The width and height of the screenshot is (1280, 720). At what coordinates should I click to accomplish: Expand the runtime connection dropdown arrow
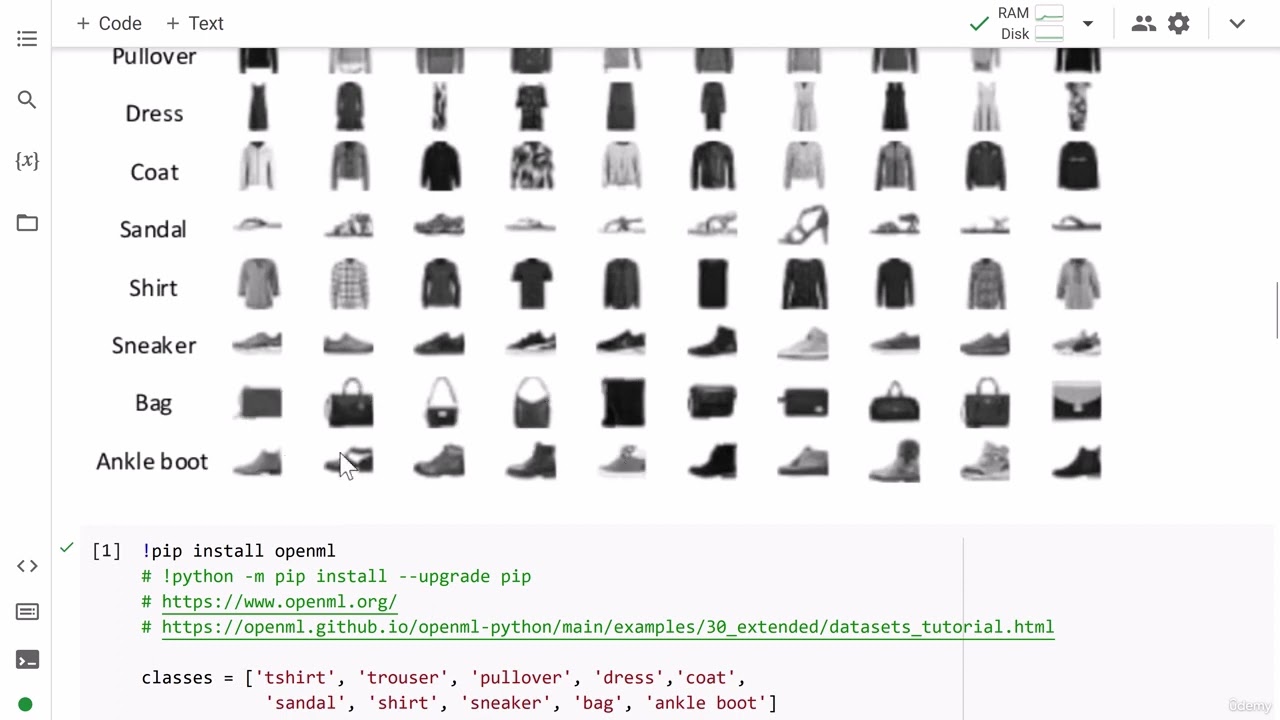tap(1088, 23)
